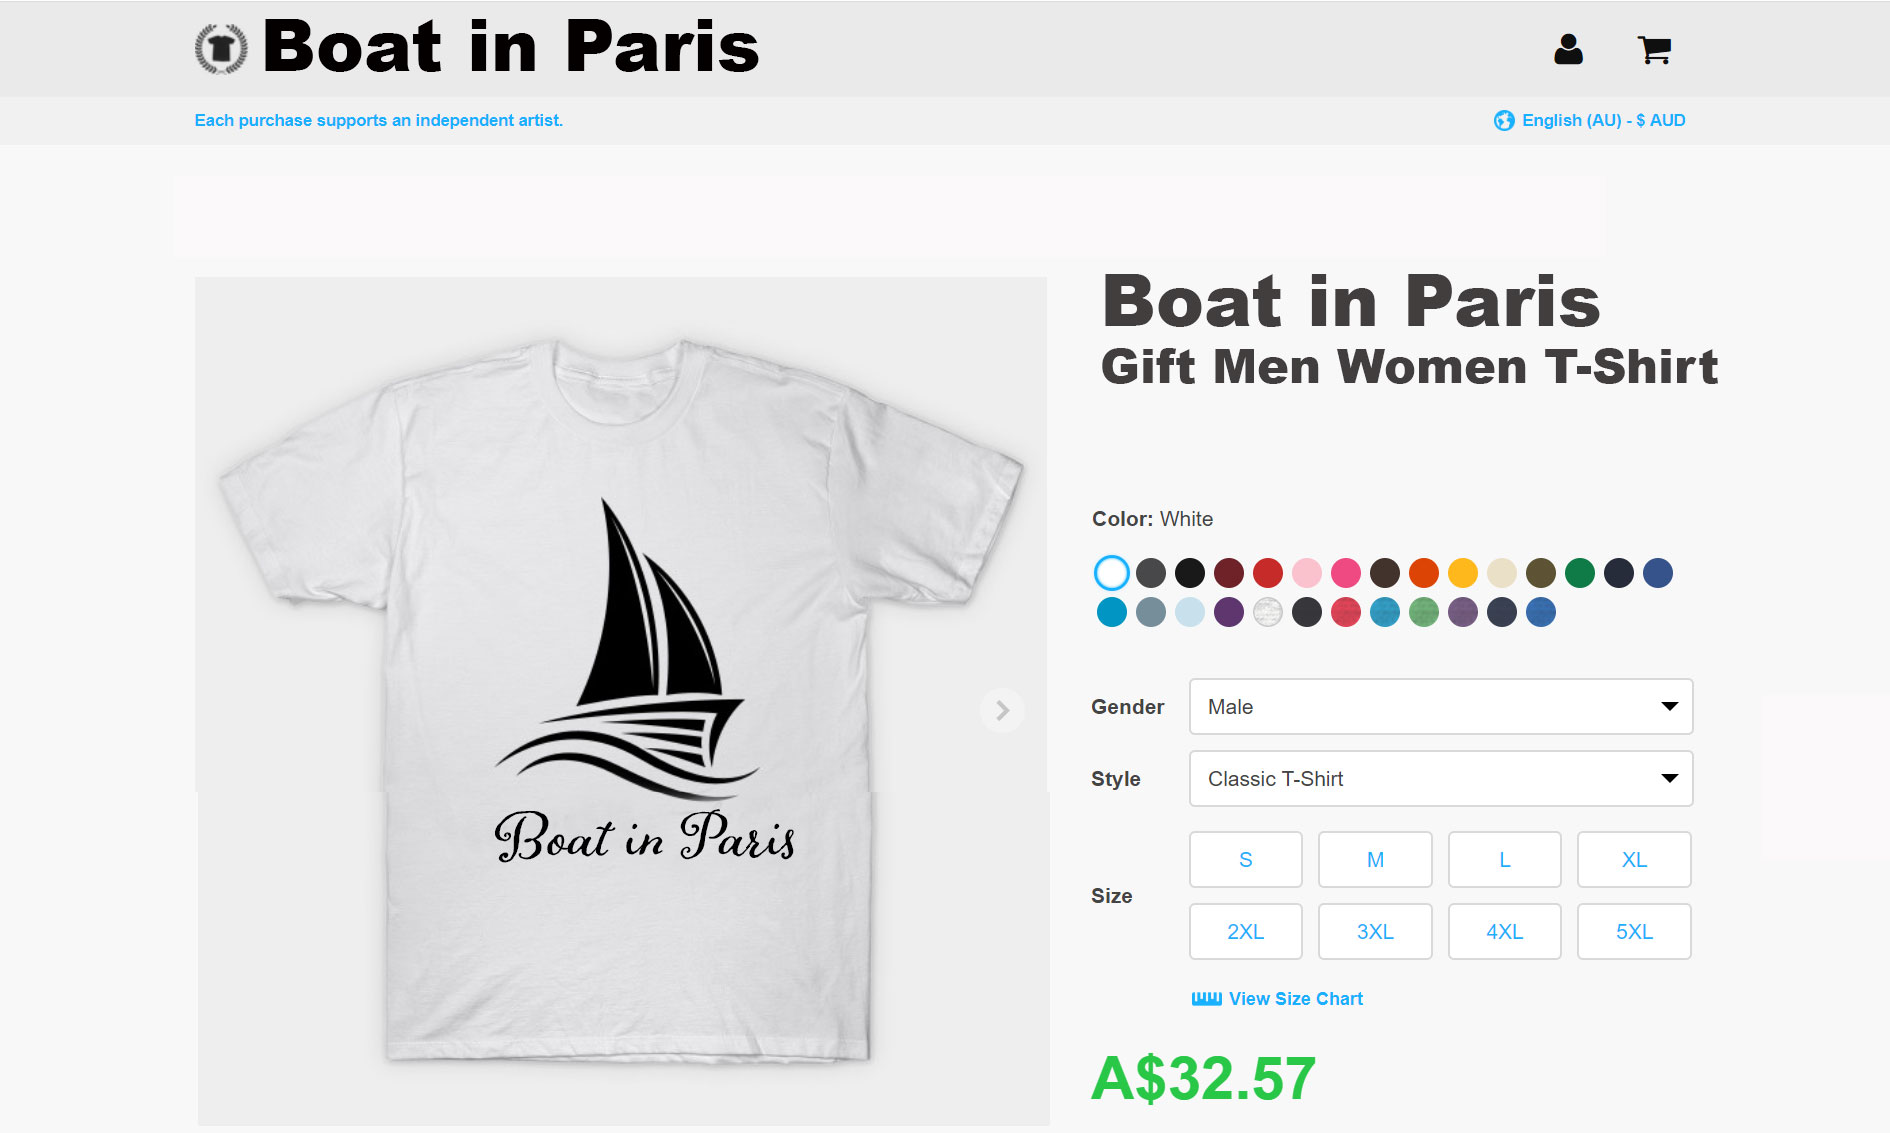
Task: Click the T-shirt logo badge in header
Action: point(220,48)
